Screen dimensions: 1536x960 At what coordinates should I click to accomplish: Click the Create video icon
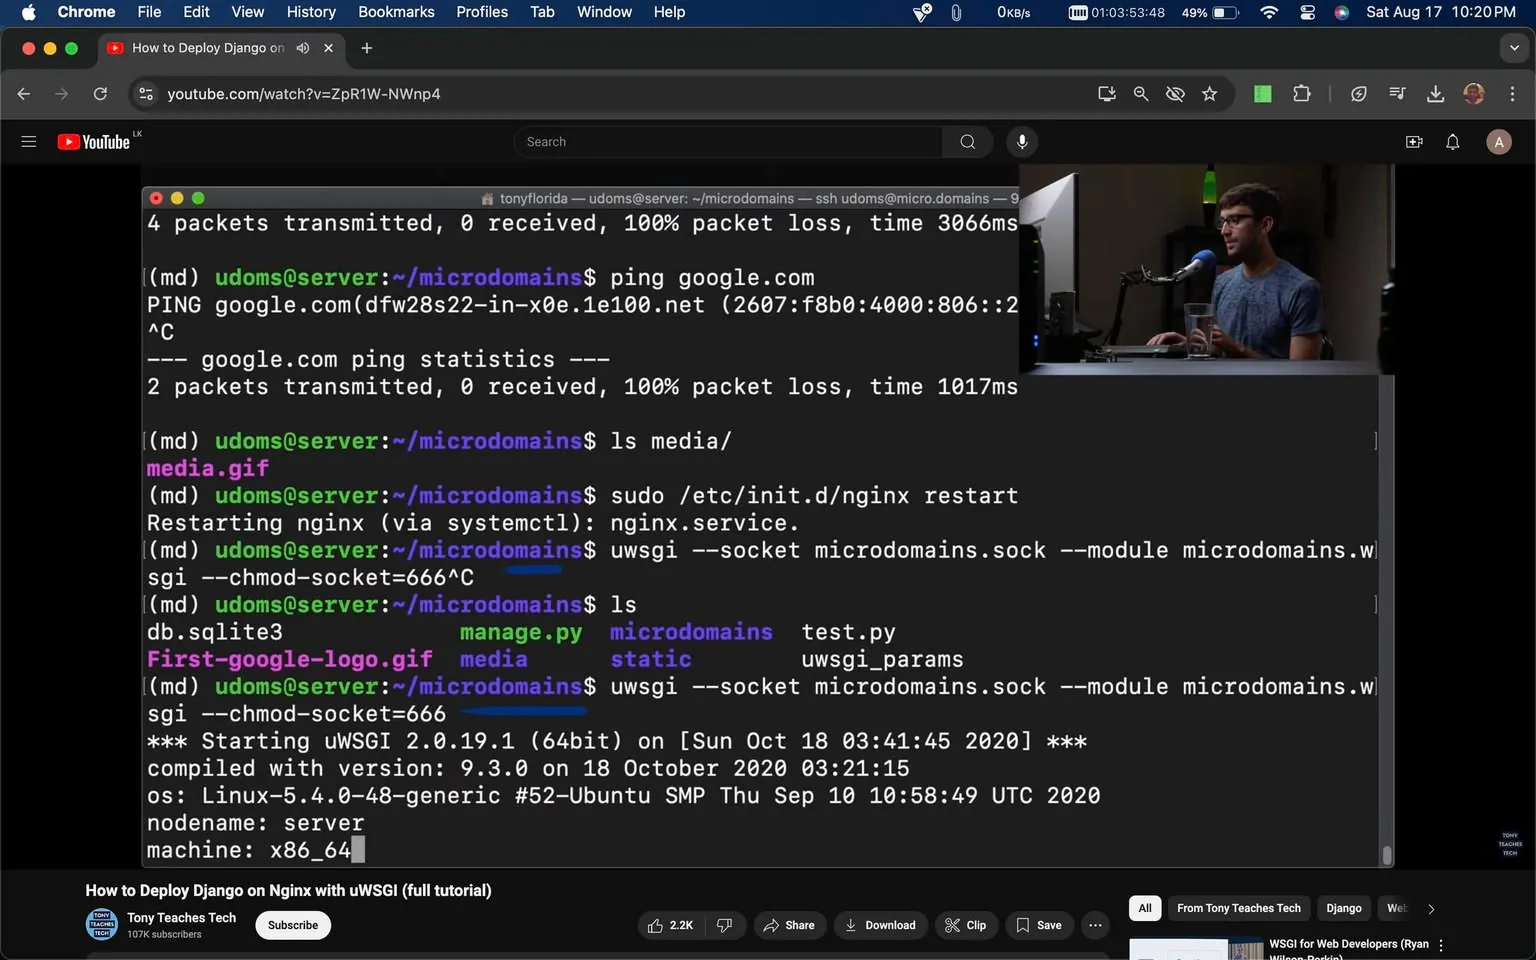click(1414, 142)
